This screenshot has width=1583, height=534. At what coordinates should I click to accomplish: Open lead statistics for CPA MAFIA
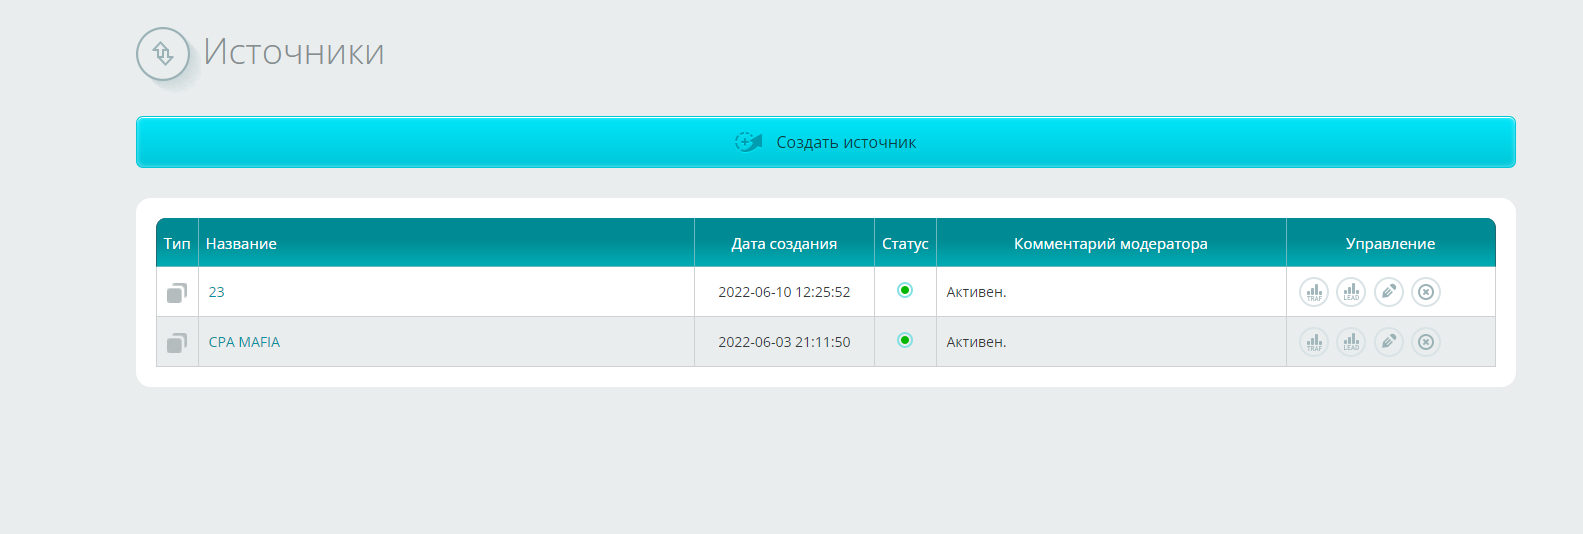point(1351,342)
